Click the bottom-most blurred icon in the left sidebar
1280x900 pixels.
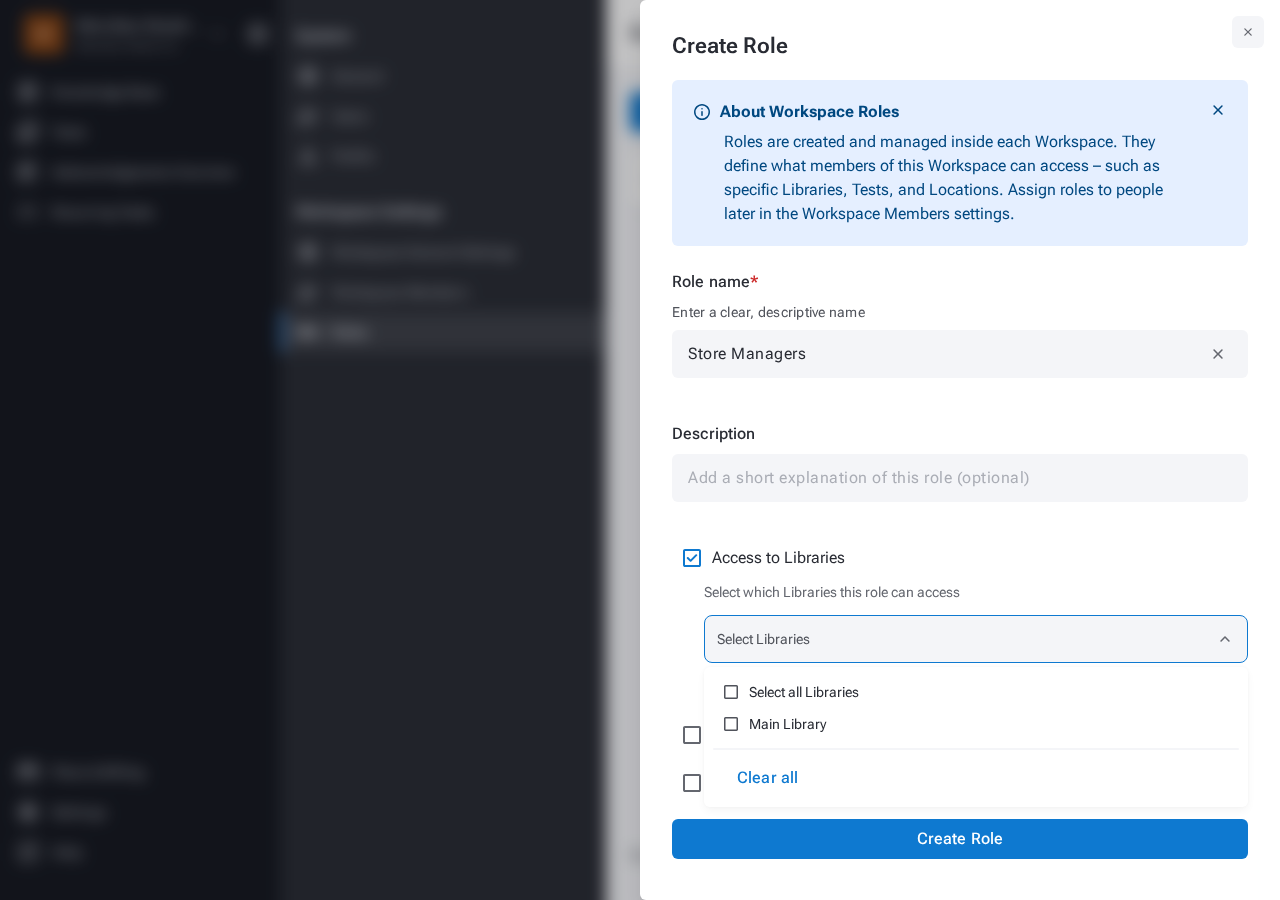click(28, 852)
